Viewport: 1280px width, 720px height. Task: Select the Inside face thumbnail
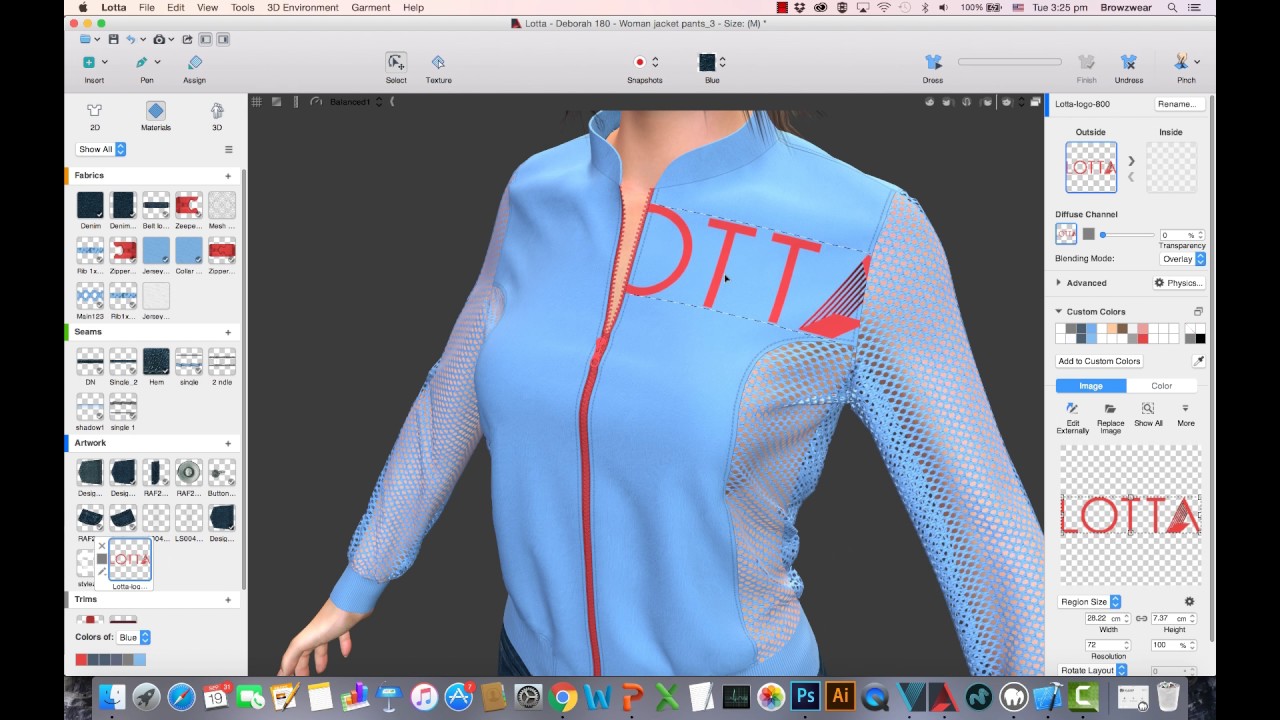[1171, 167]
